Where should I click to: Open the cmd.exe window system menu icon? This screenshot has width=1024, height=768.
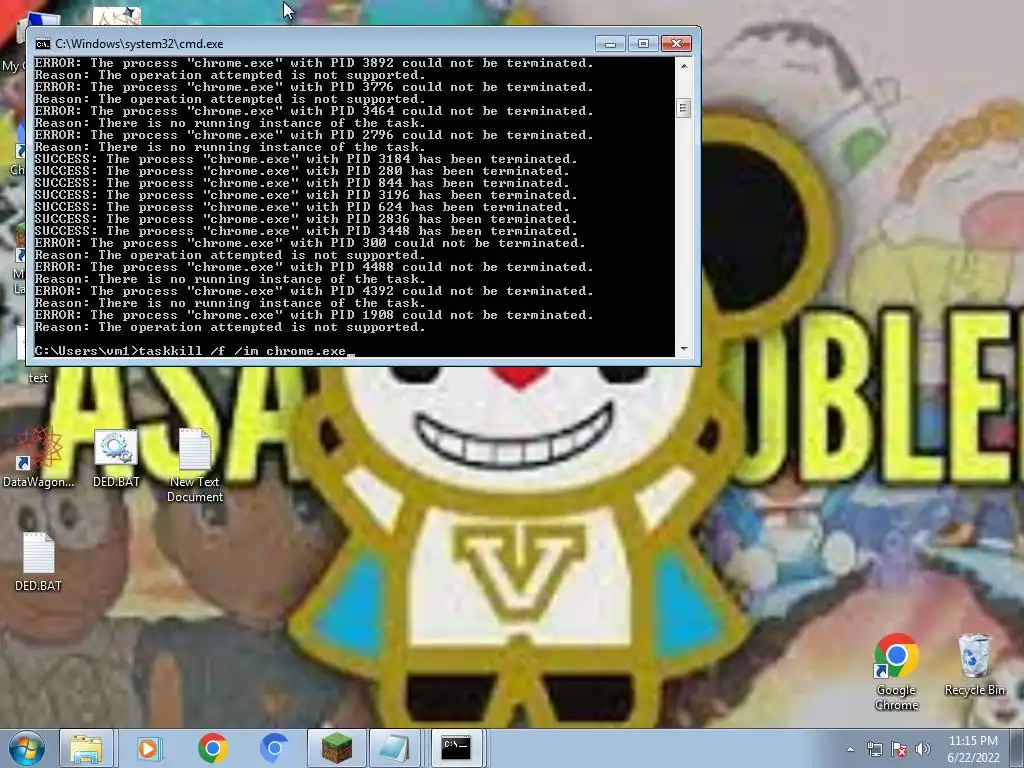coord(42,44)
